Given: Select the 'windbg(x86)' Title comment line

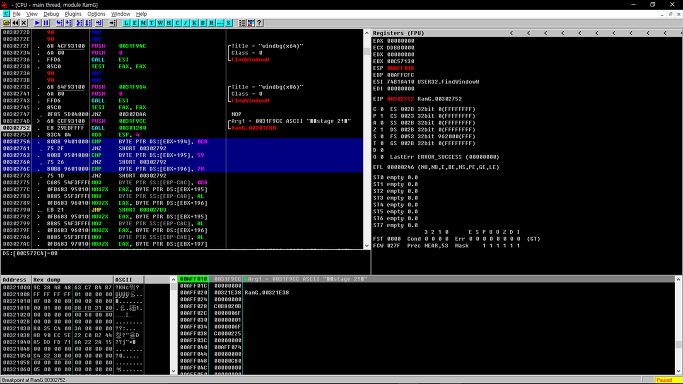Looking at the screenshot, I should click(x=267, y=87).
